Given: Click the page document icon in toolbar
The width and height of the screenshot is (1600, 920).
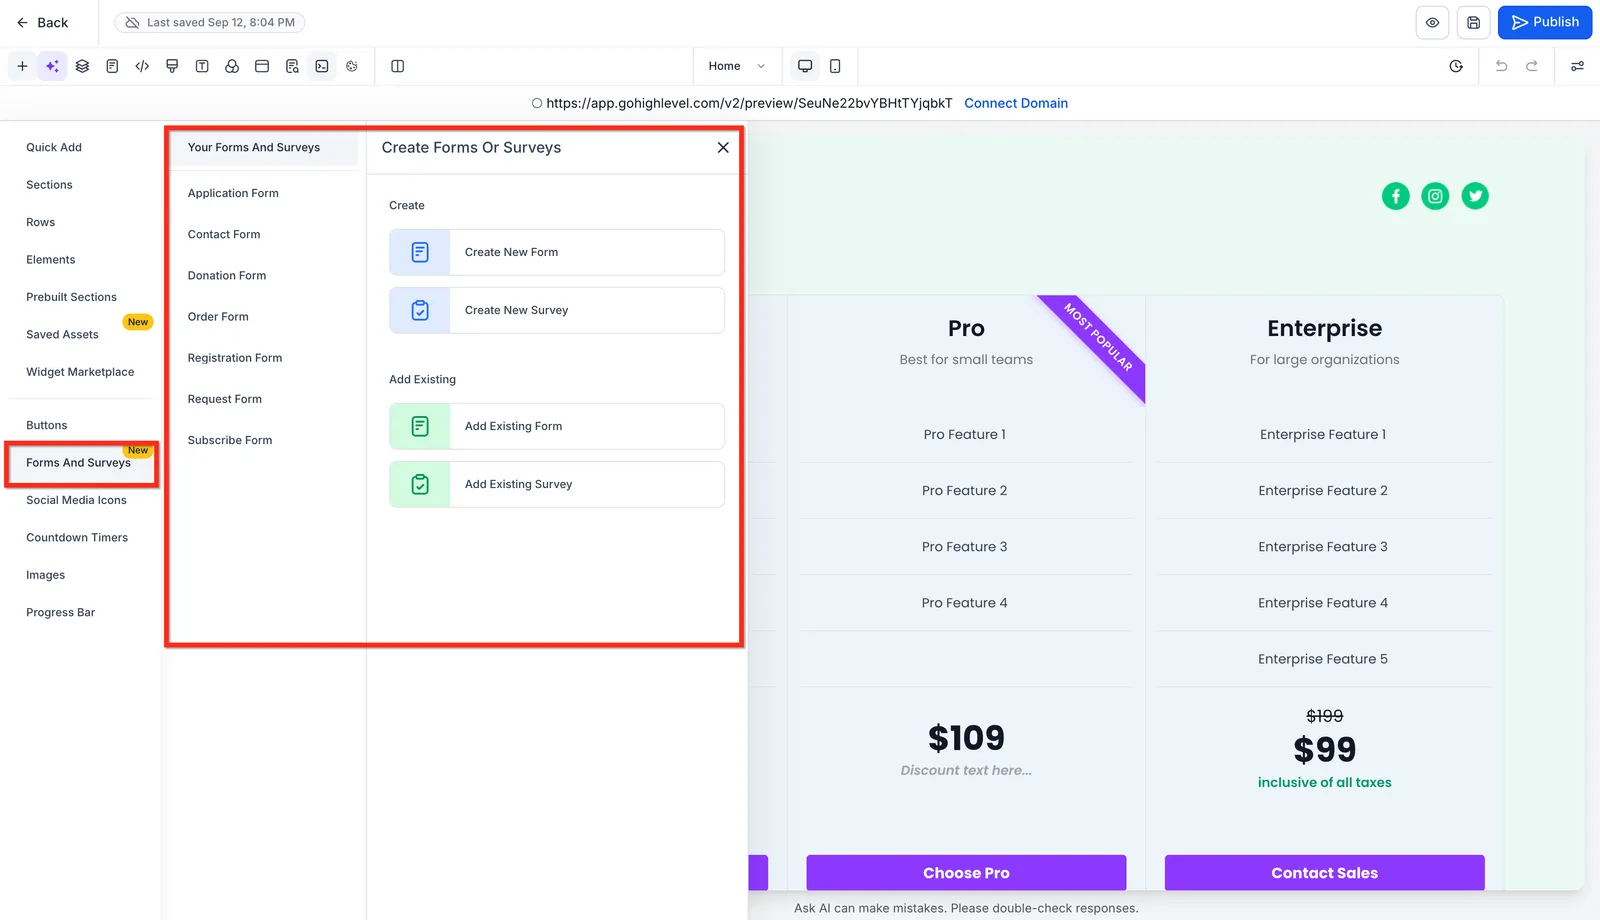Looking at the screenshot, I should pos(112,66).
